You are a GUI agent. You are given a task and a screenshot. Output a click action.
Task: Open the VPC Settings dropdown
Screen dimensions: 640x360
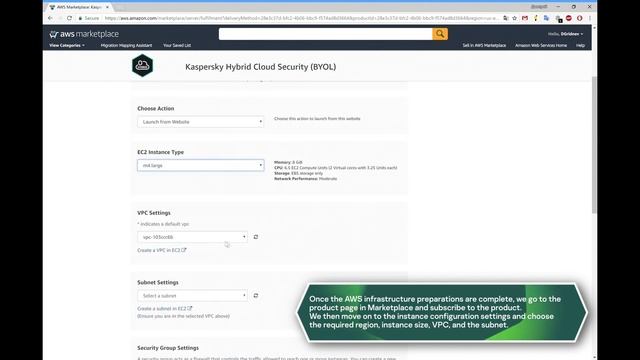coord(192,237)
